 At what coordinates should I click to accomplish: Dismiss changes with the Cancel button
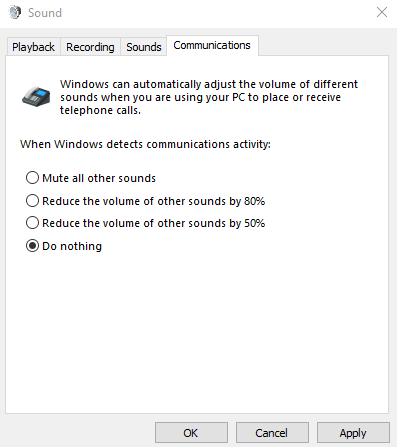[x=272, y=433]
